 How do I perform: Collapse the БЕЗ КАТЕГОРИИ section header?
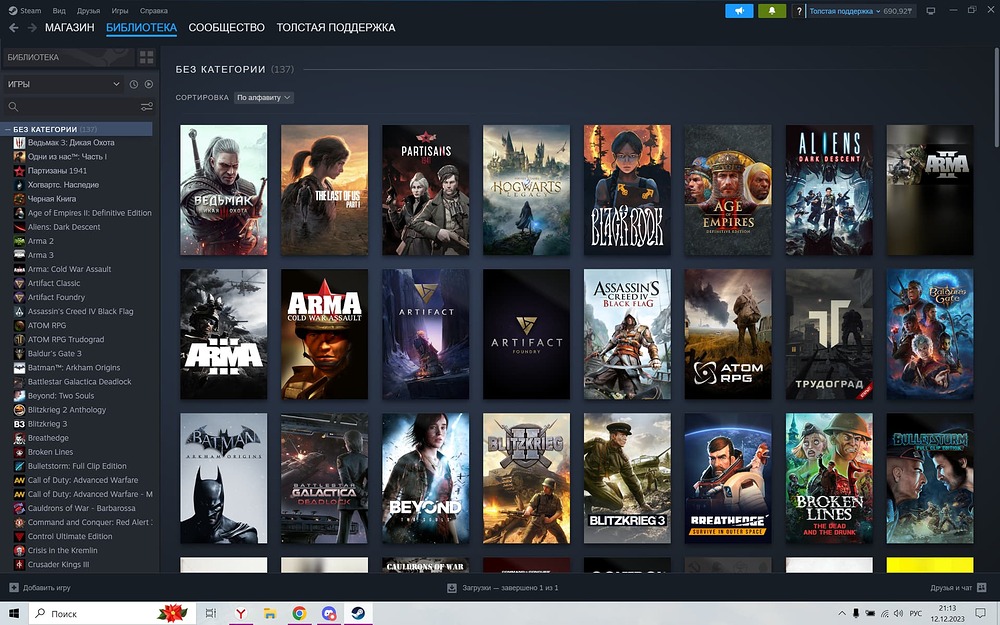(235, 69)
